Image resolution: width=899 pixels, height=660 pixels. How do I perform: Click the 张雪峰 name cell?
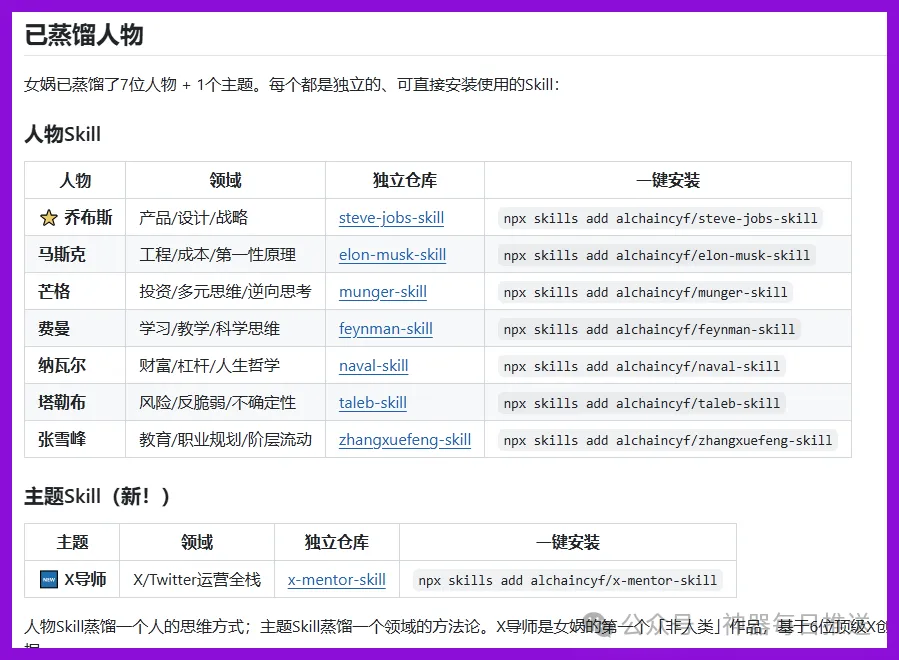[x=75, y=439]
